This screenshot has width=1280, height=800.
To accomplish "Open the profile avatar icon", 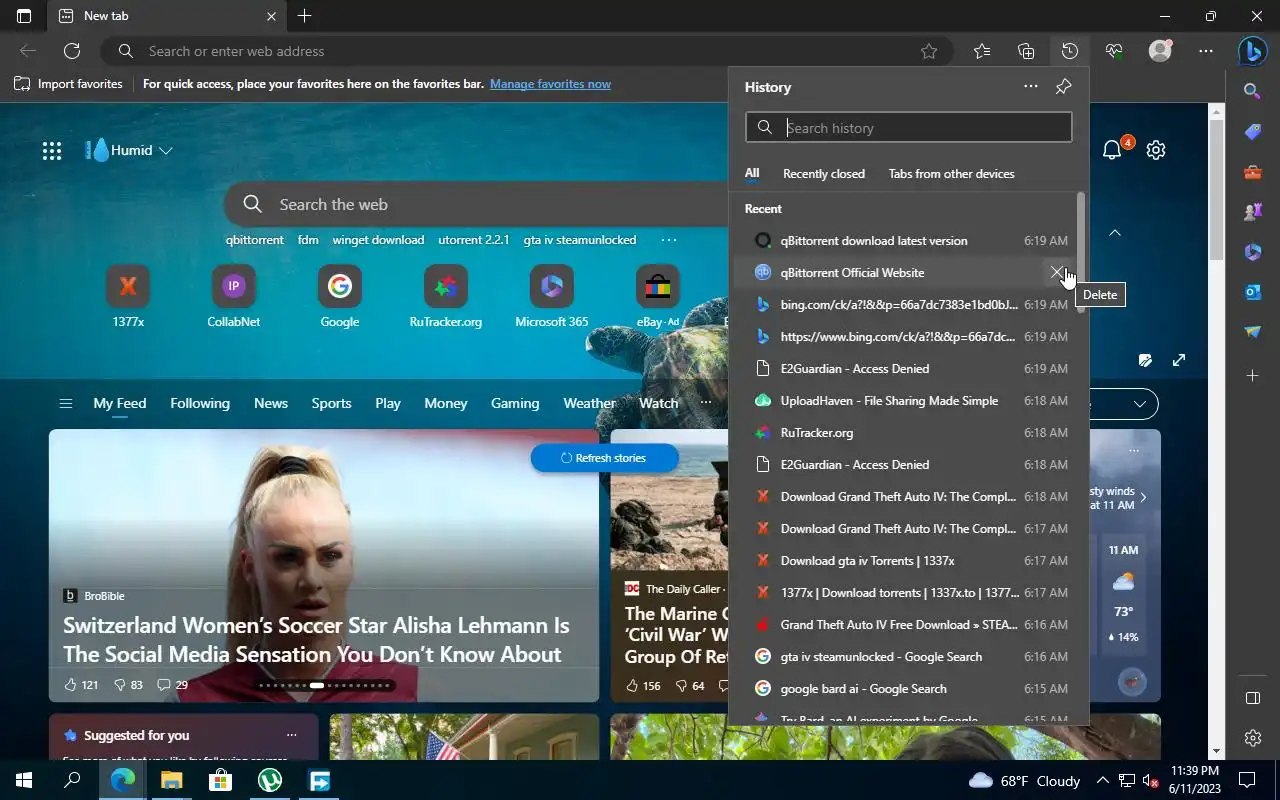I will coord(1160,51).
